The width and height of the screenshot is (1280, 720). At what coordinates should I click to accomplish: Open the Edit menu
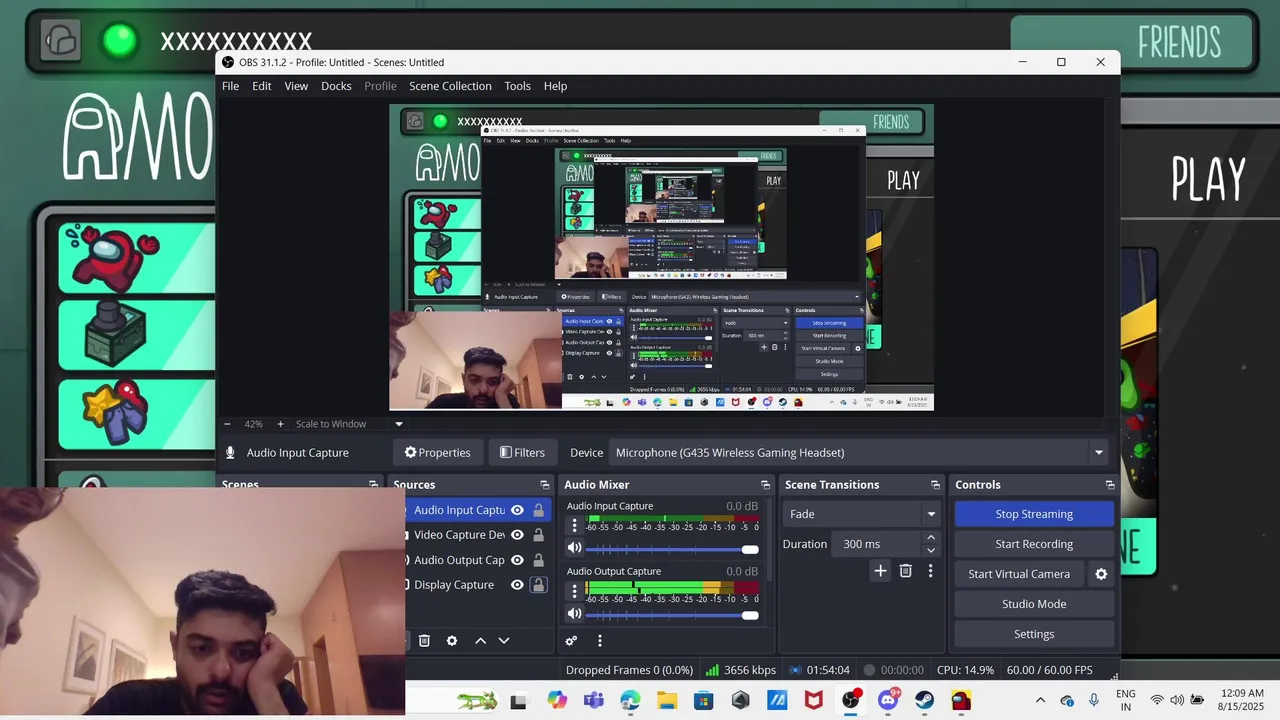pyautogui.click(x=261, y=86)
